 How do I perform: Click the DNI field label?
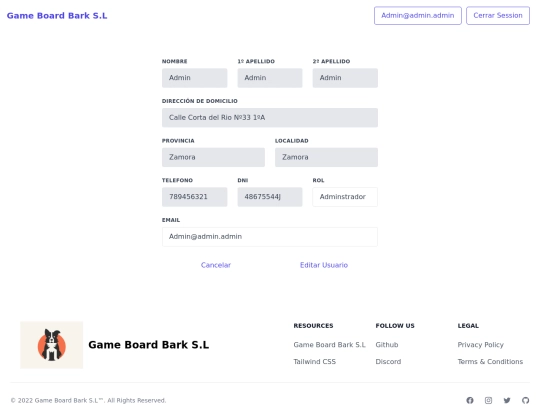click(x=243, y=180)
